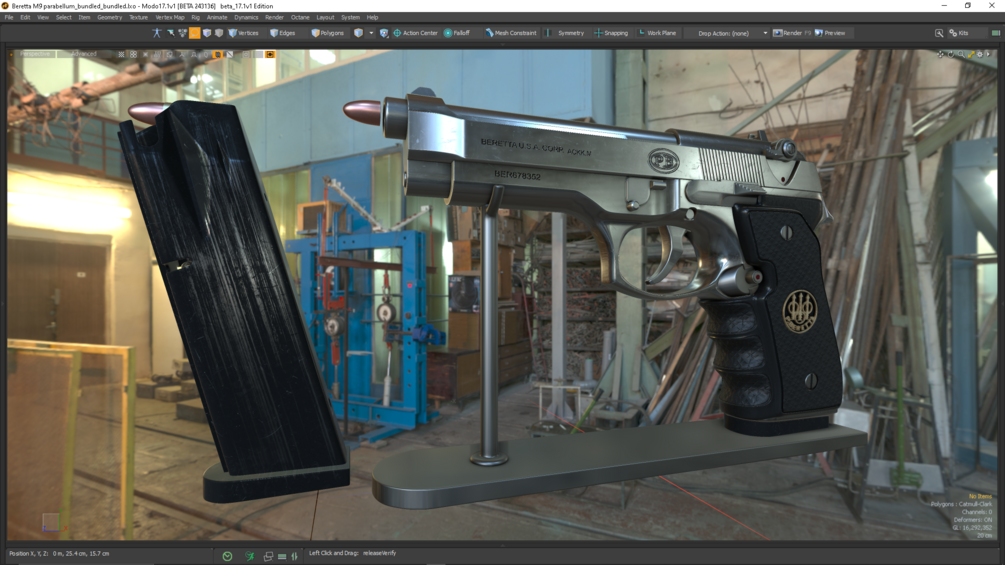The width and height of the screenshot is (1005, 565).
Task: Open the Render menu
Action: [274, 17]
